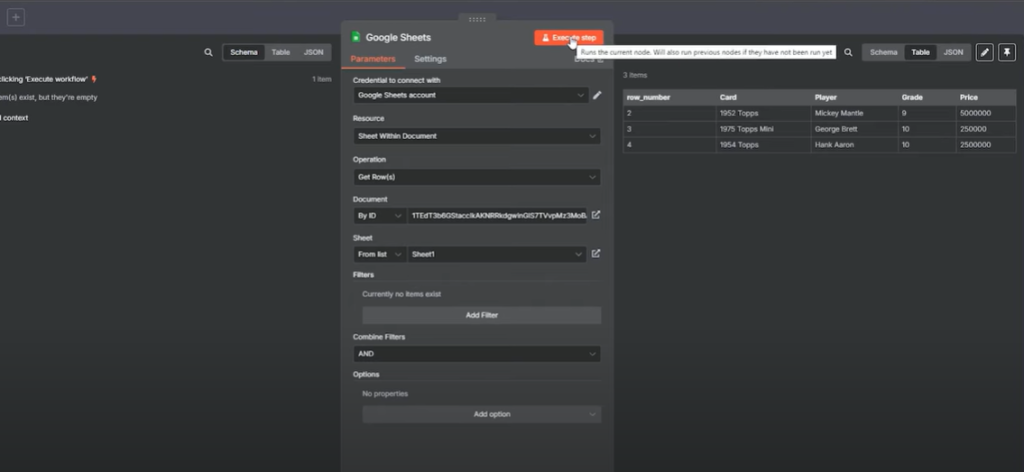
Task: Select the '1952 Topps' cell
Action: pos(763,114)
